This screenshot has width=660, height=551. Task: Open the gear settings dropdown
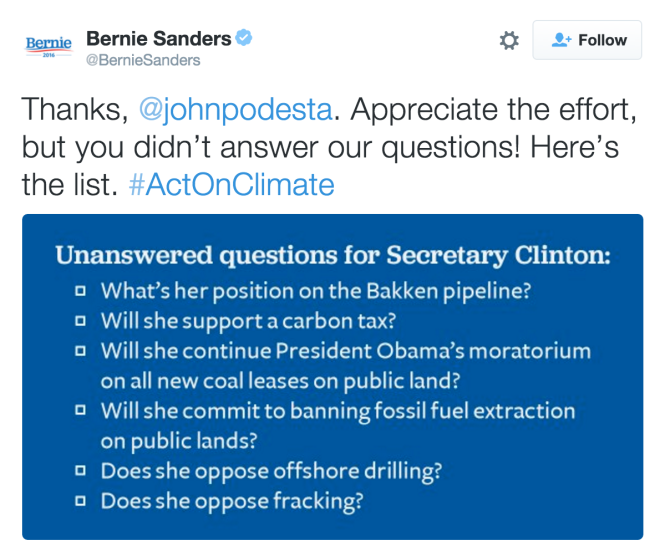click(509, 41)
